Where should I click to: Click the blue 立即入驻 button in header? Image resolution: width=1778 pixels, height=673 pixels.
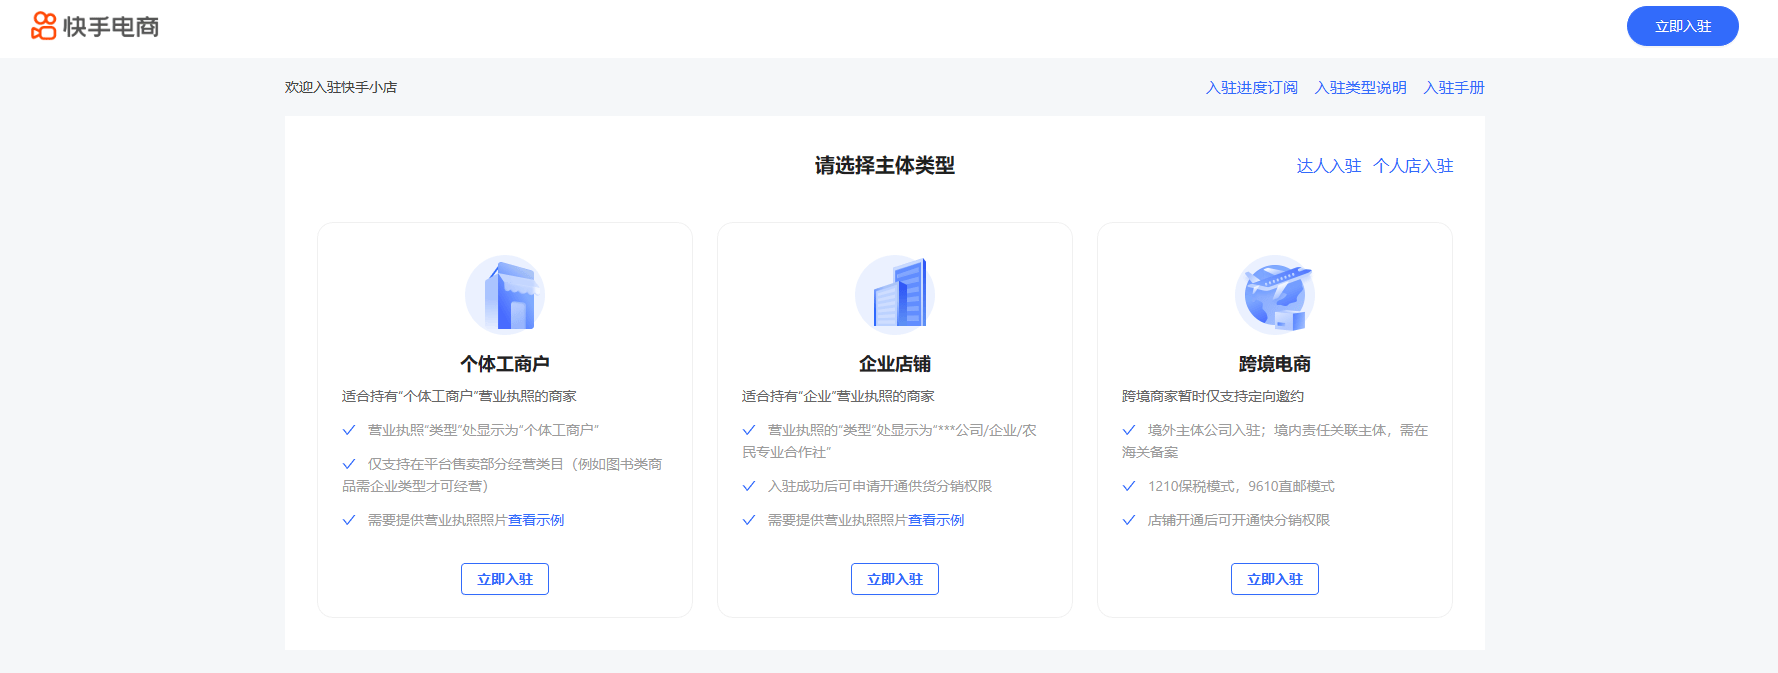coord(1682,26)
